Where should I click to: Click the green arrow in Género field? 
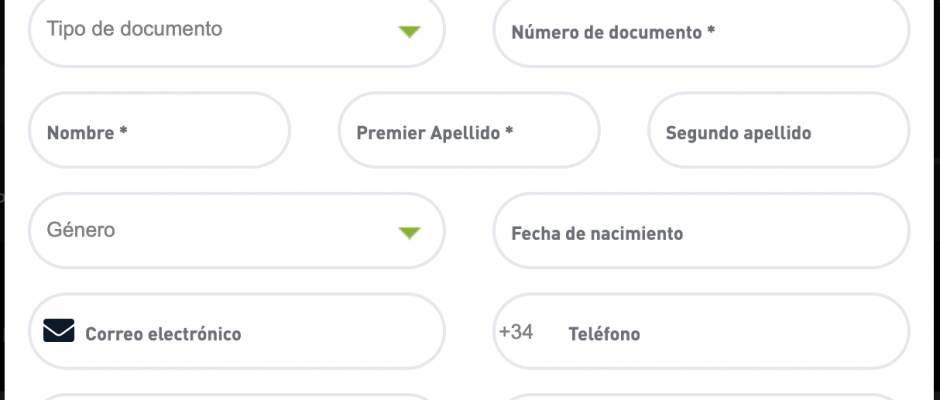point(409,233)
